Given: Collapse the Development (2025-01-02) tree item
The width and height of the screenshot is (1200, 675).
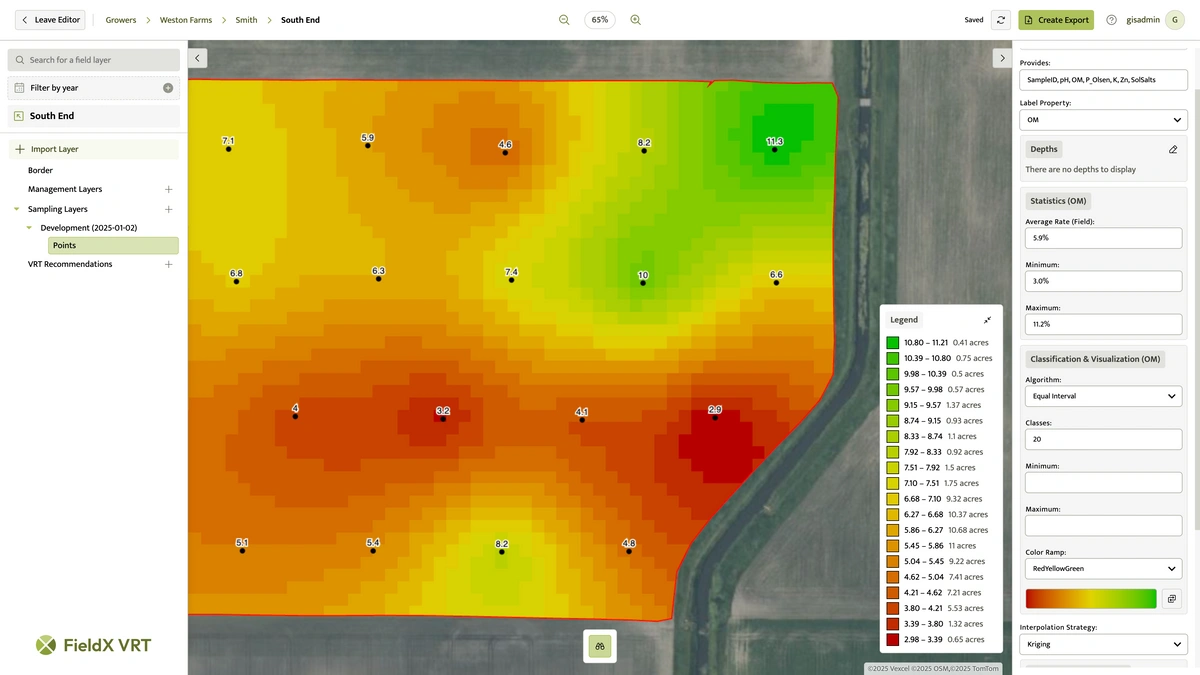Looking at the screenshot, I should pos(28,227).
